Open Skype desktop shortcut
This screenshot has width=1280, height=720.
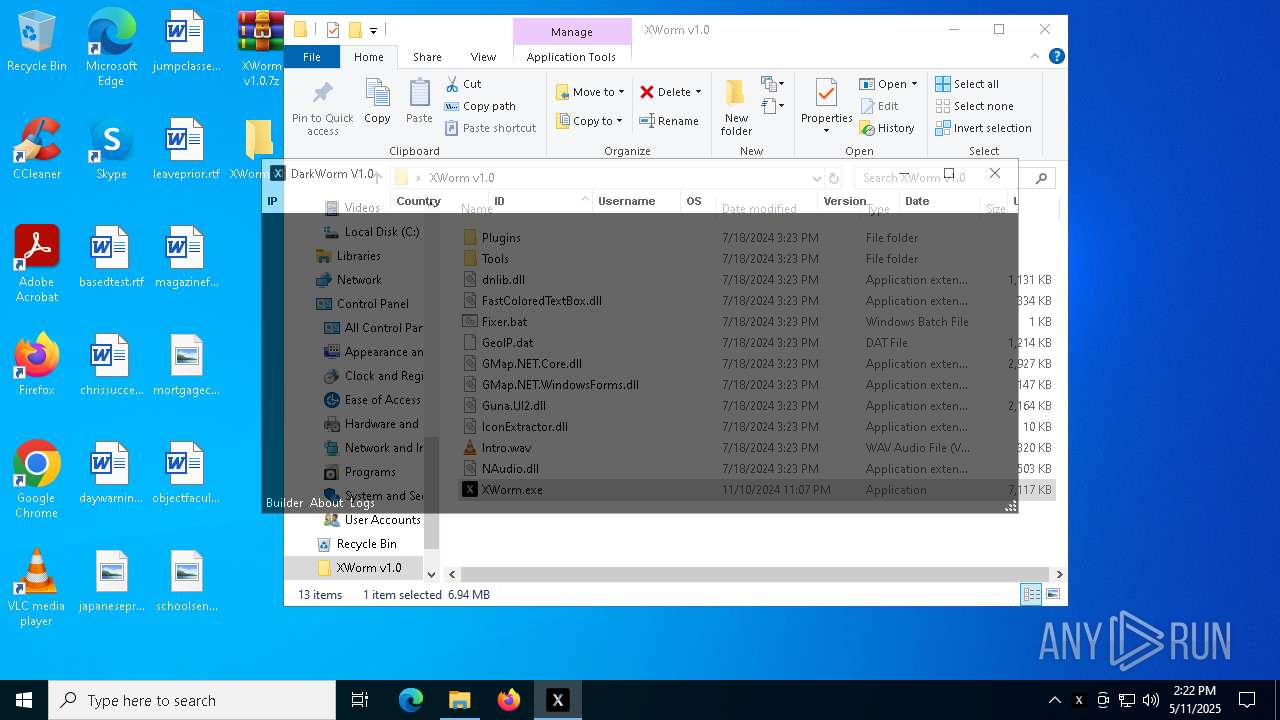[x=111, y=149]
